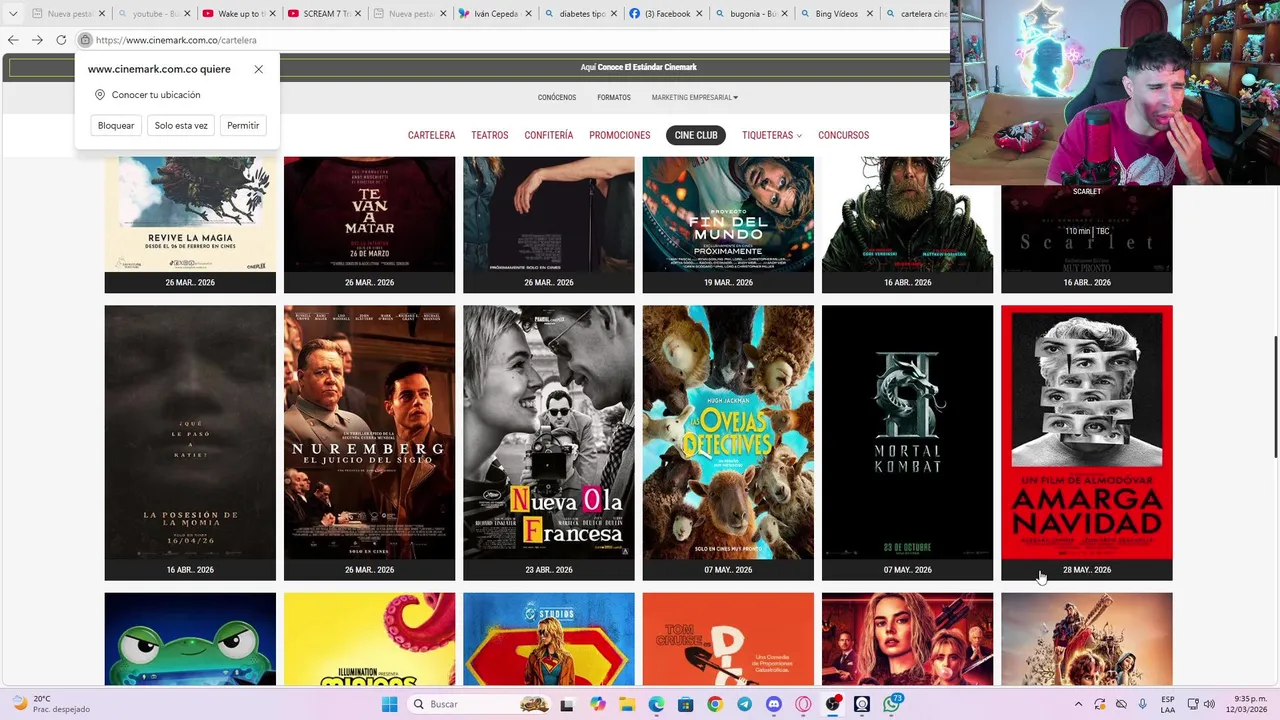Allow location with the Permitir button
This screenshot has width=1280, height=720.
pos(243,125)
